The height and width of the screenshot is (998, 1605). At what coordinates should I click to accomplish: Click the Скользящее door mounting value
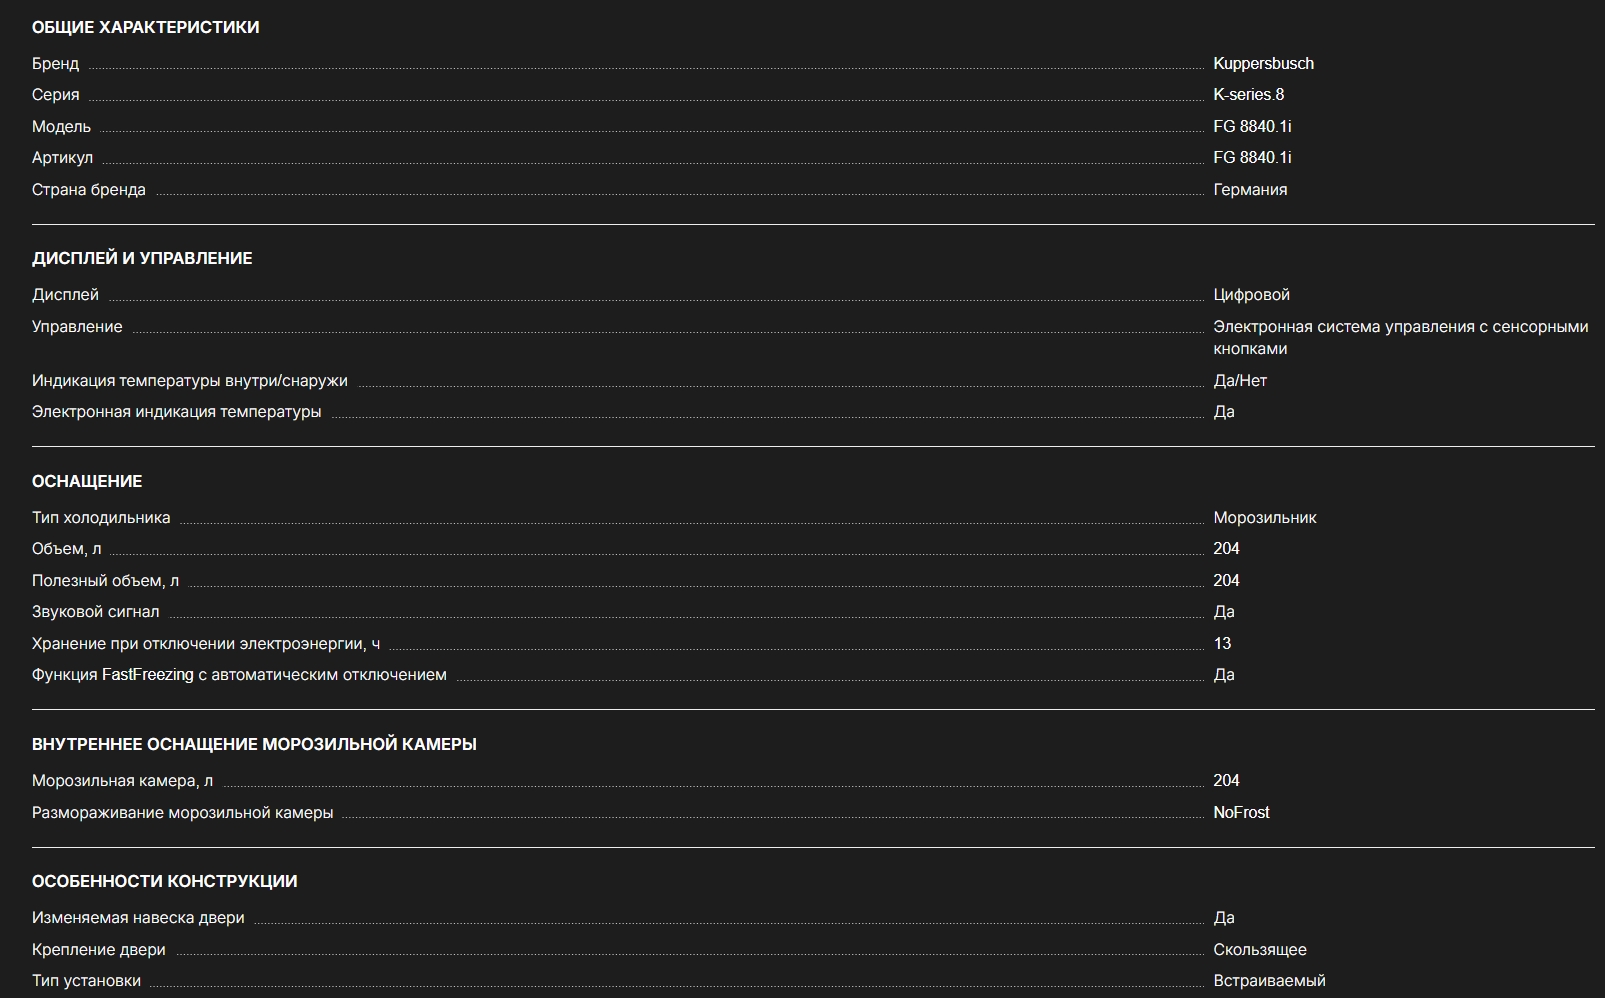pos(1259,949)
